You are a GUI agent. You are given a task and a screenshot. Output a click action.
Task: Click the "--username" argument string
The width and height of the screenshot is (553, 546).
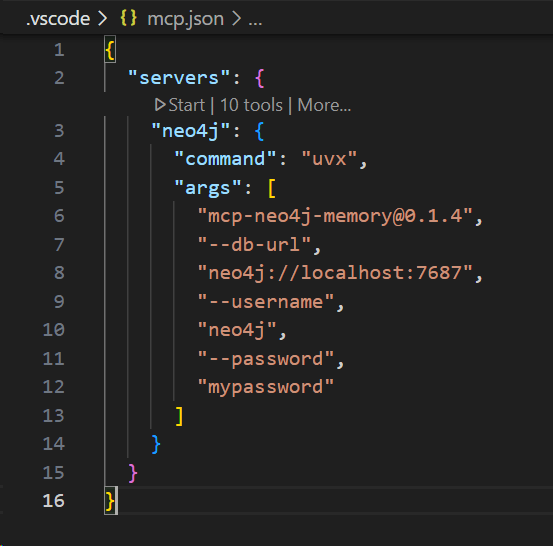(266, 302)
